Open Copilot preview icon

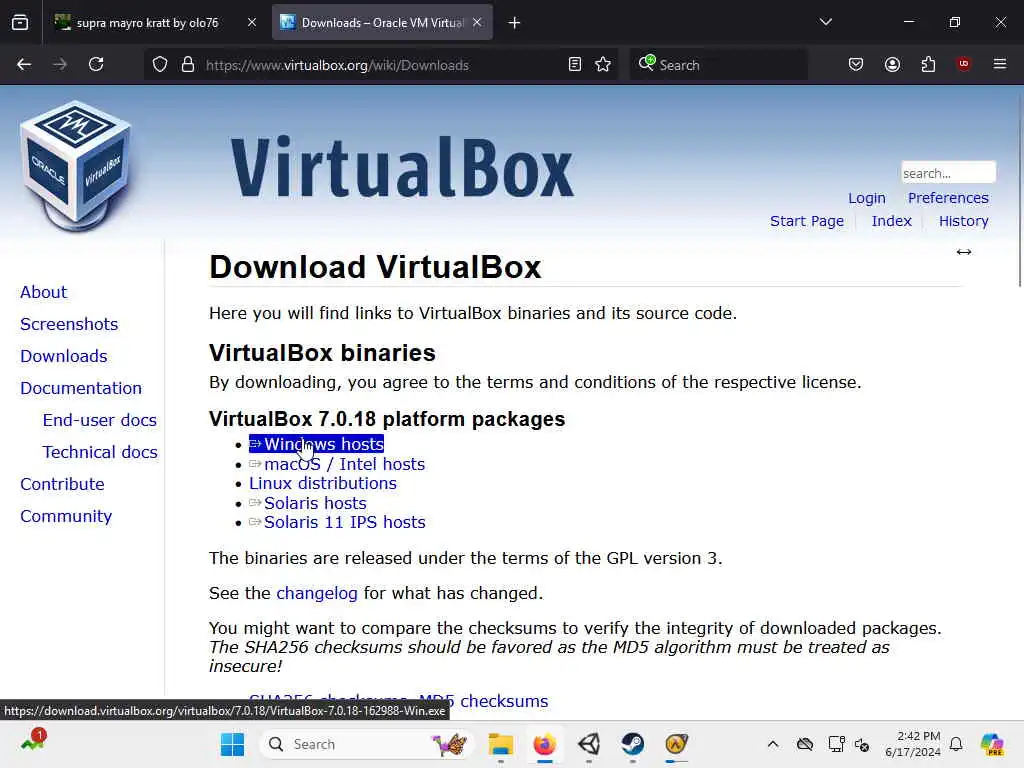click(992, 744)
